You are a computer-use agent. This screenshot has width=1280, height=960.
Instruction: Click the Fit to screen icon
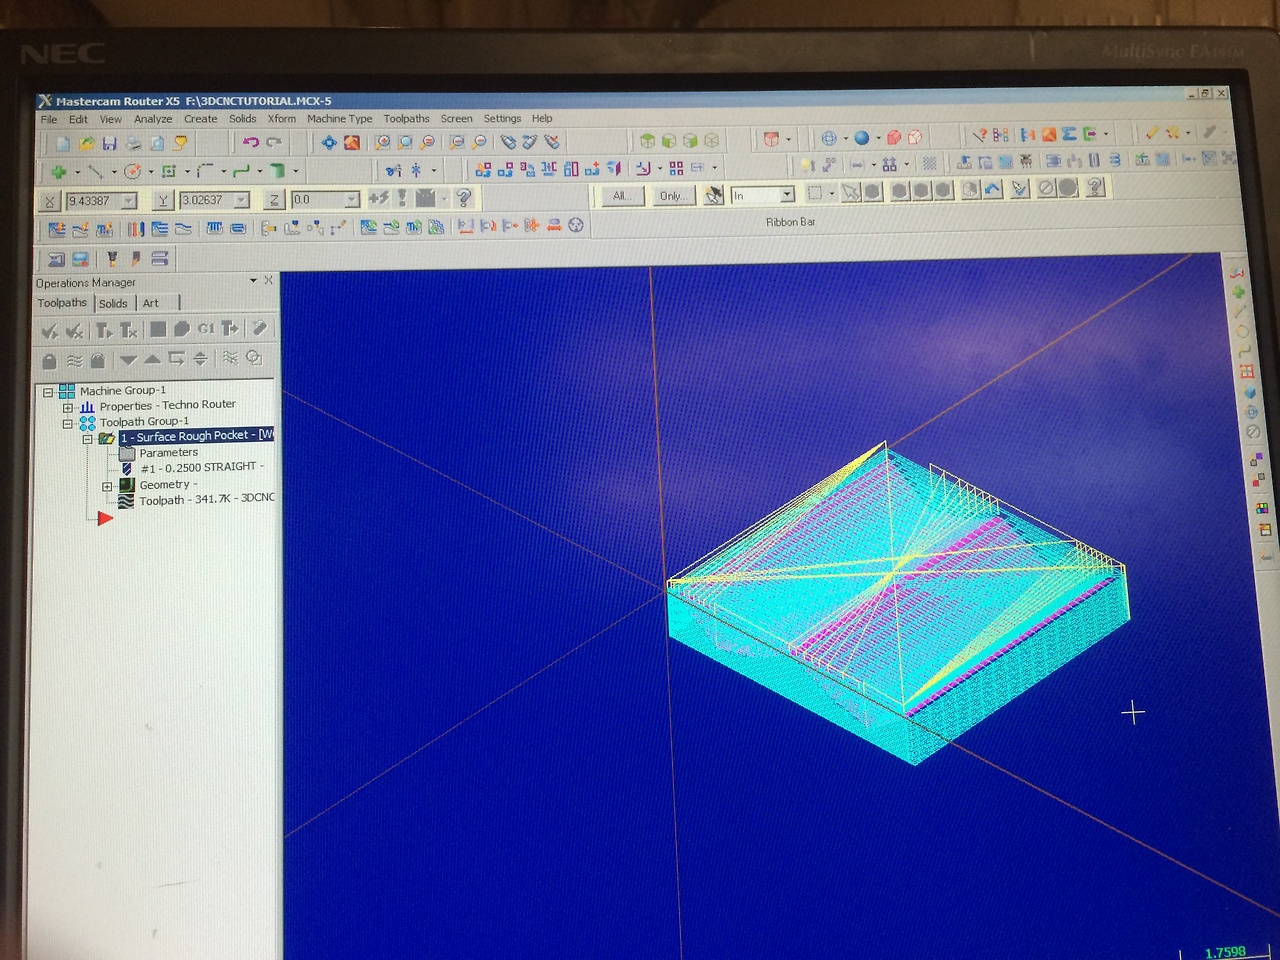[329, 143]
